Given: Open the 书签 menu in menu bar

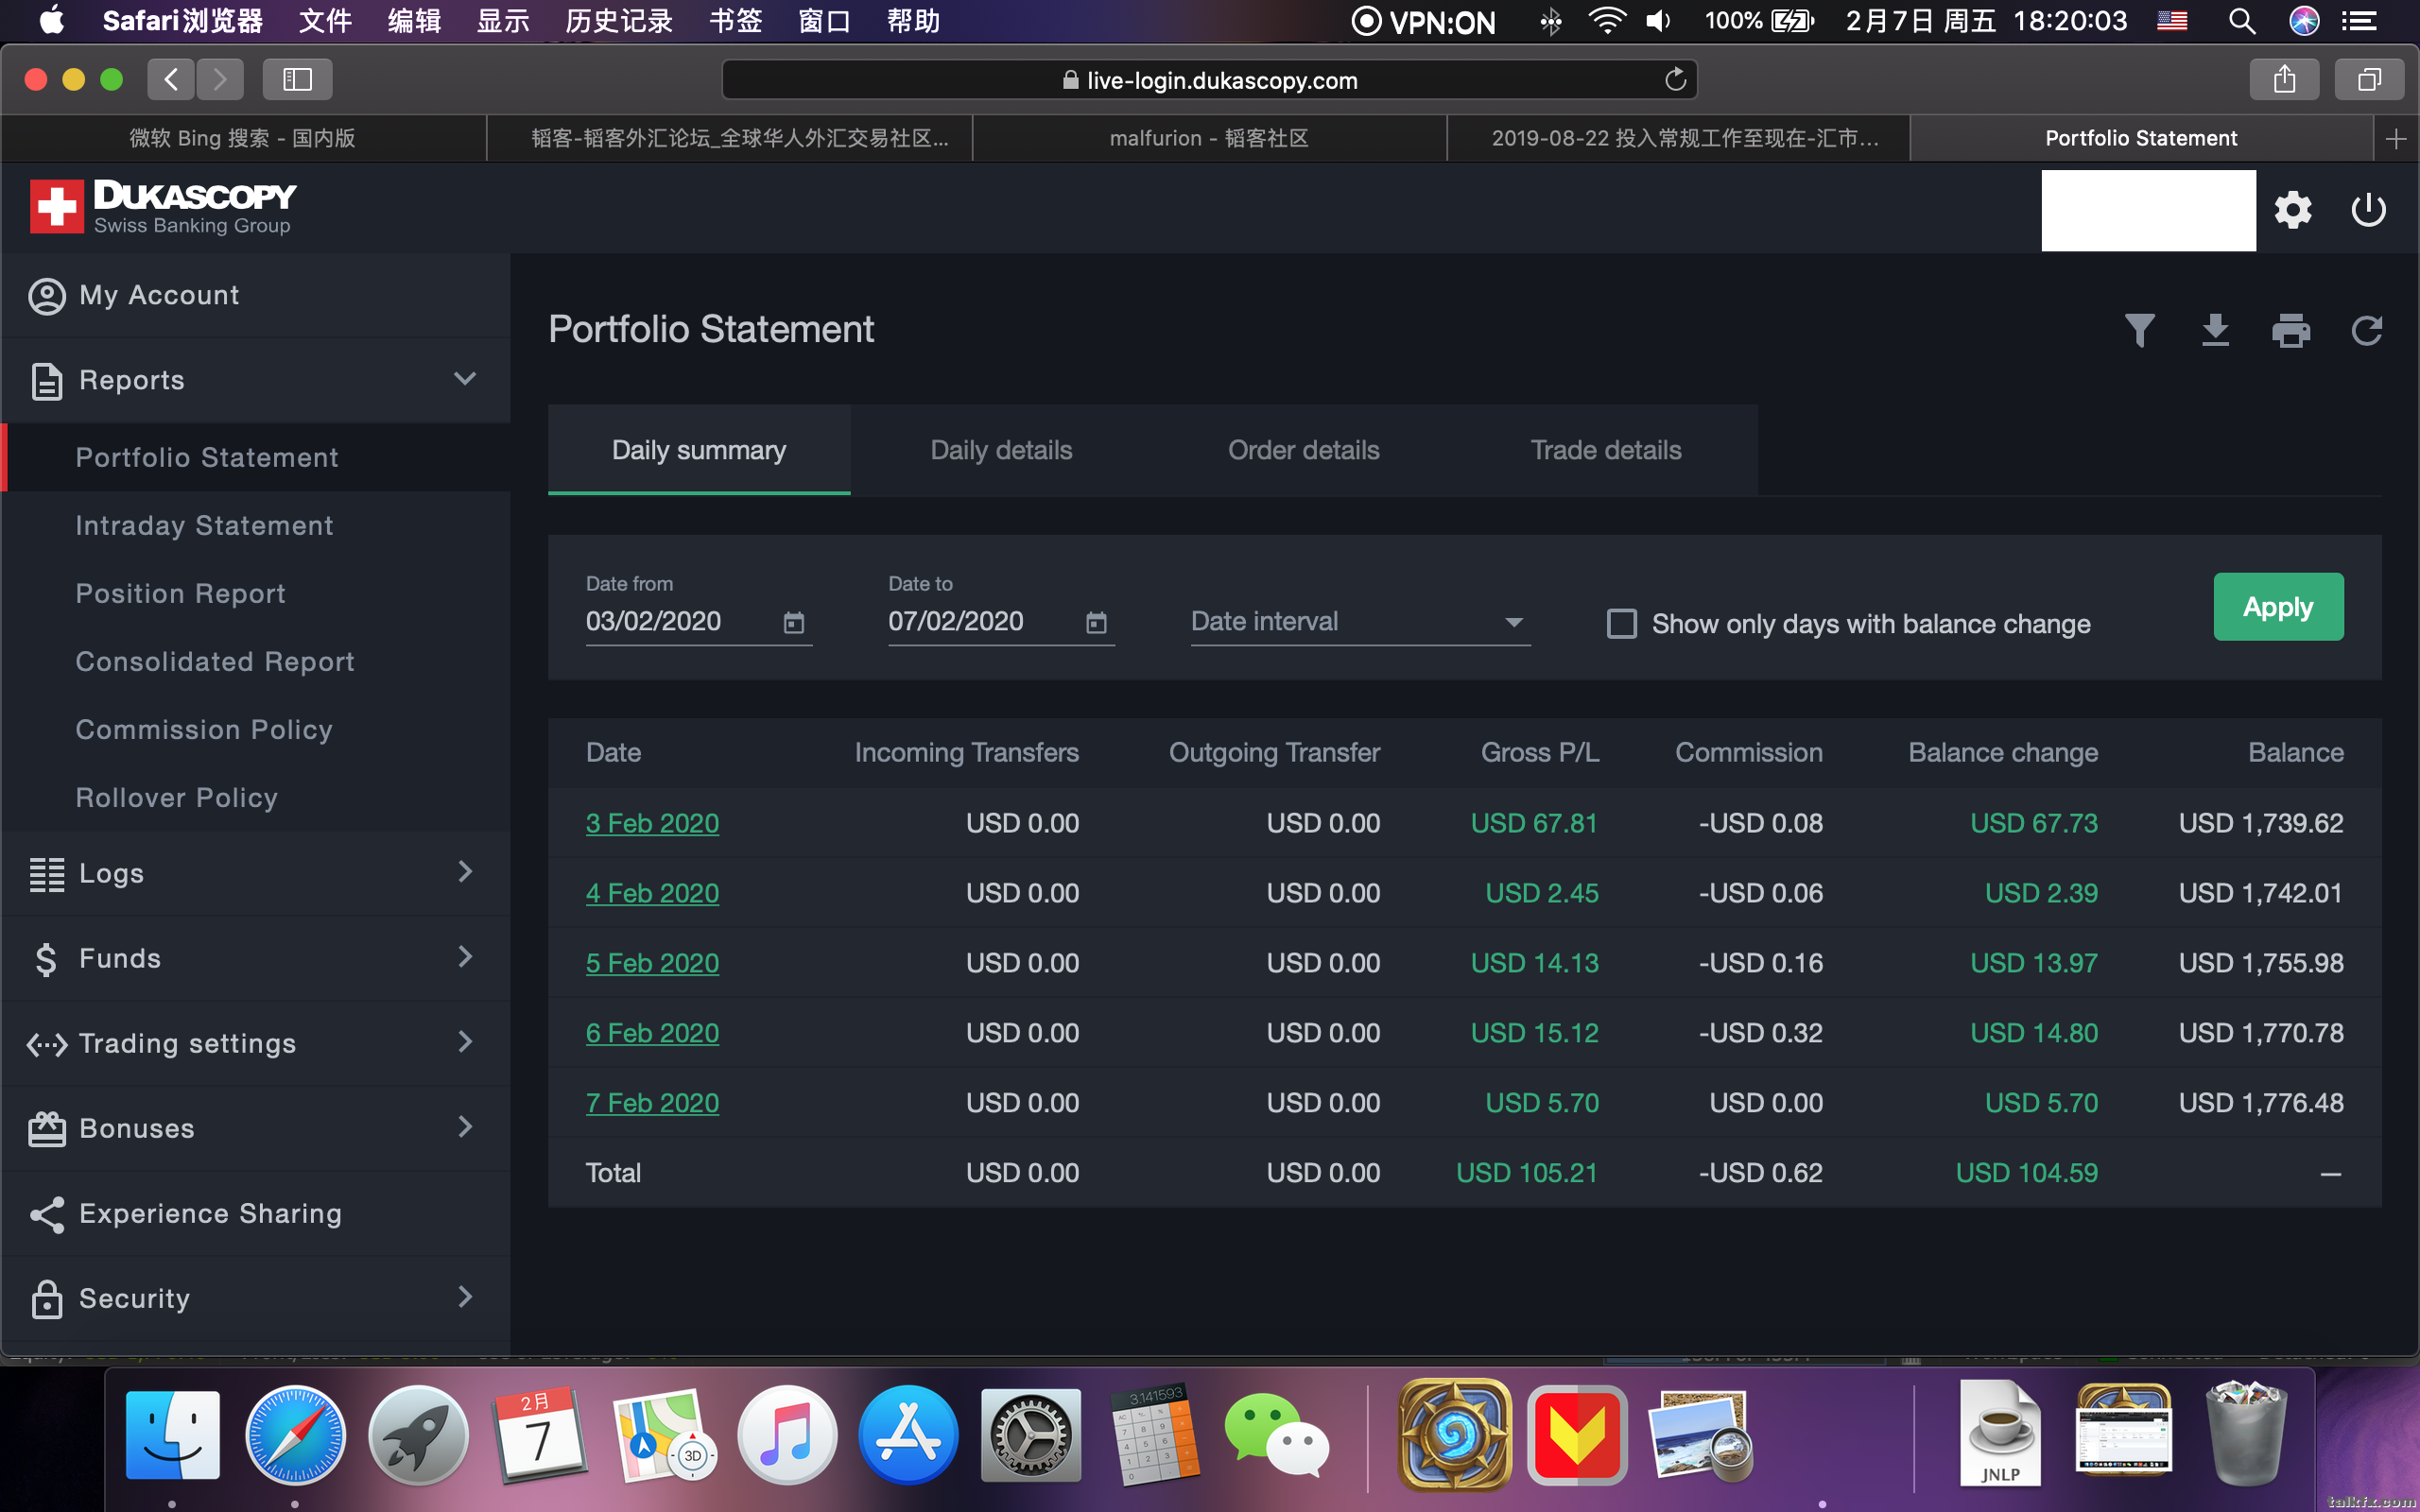Looking at the screenshot, I should (735, 21).
